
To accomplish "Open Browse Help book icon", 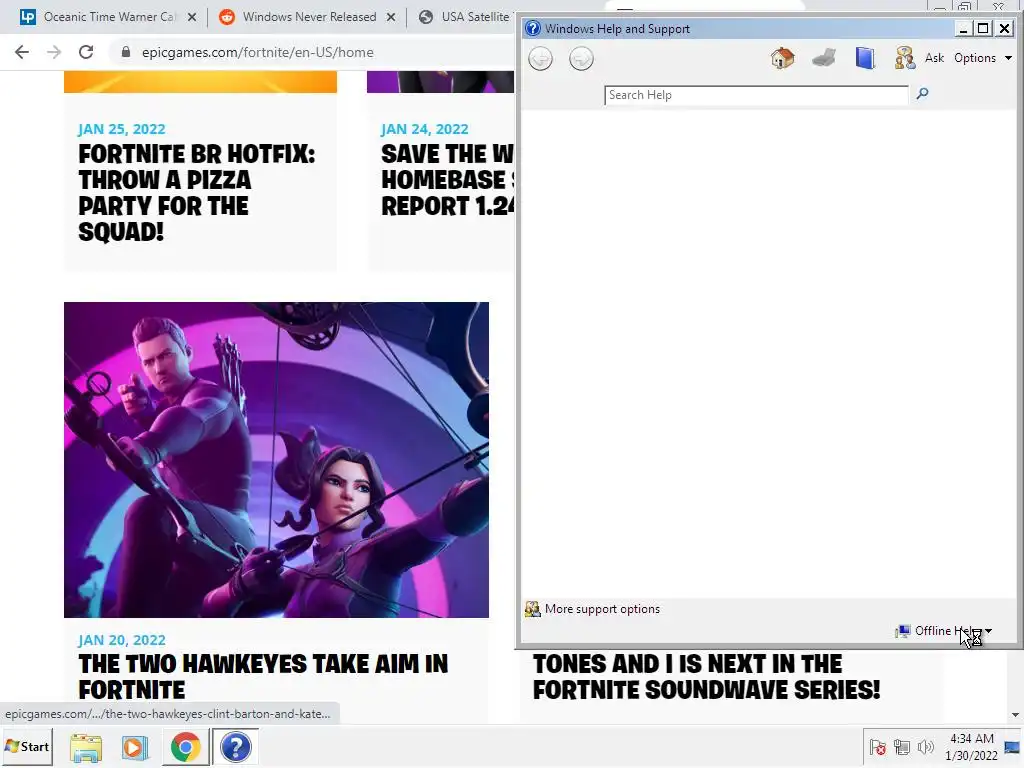I will tap(865, 58).
